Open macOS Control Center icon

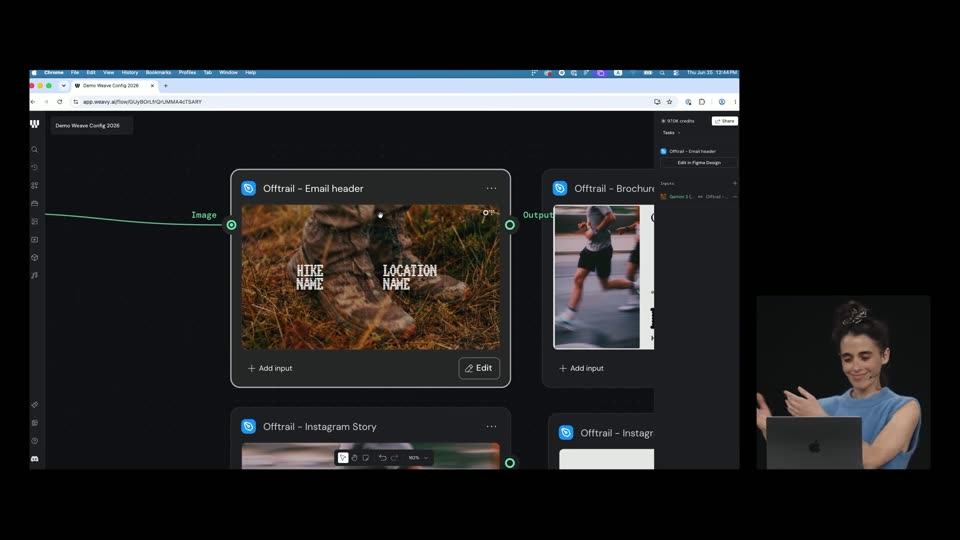point(676,72)
